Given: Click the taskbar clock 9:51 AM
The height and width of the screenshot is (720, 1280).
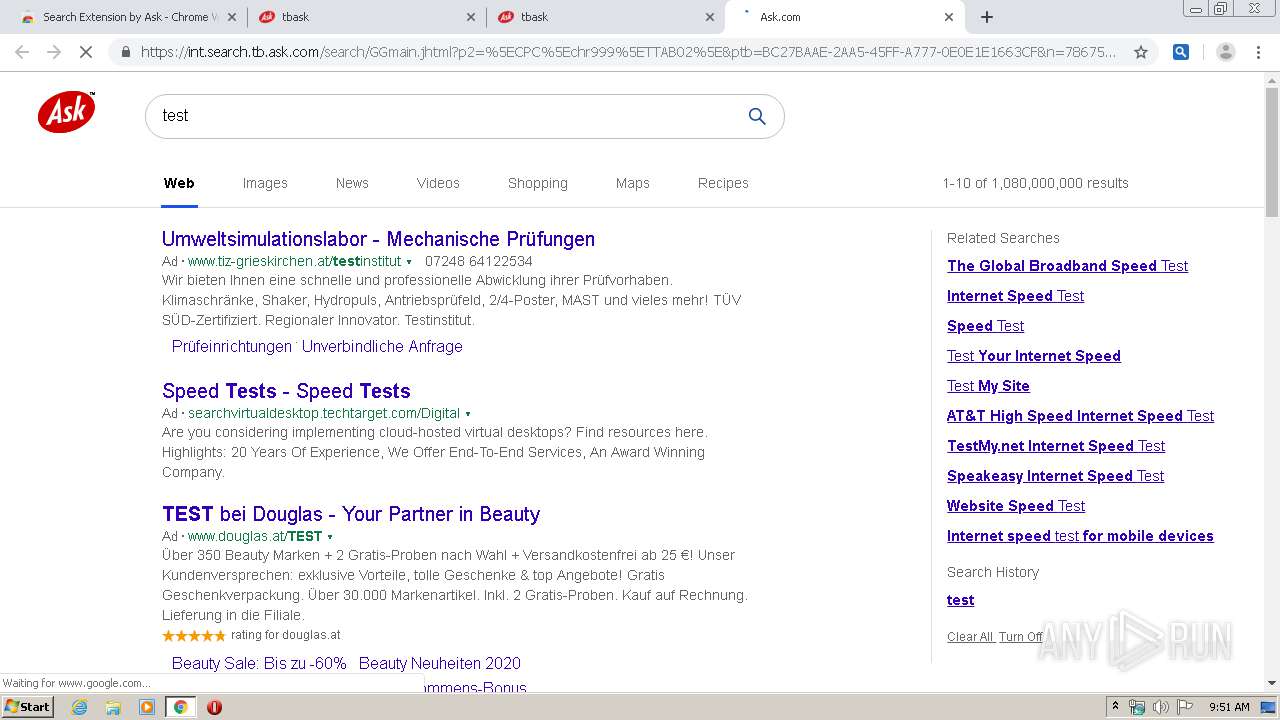Looking at the screenshot, I should [1229, 707].
